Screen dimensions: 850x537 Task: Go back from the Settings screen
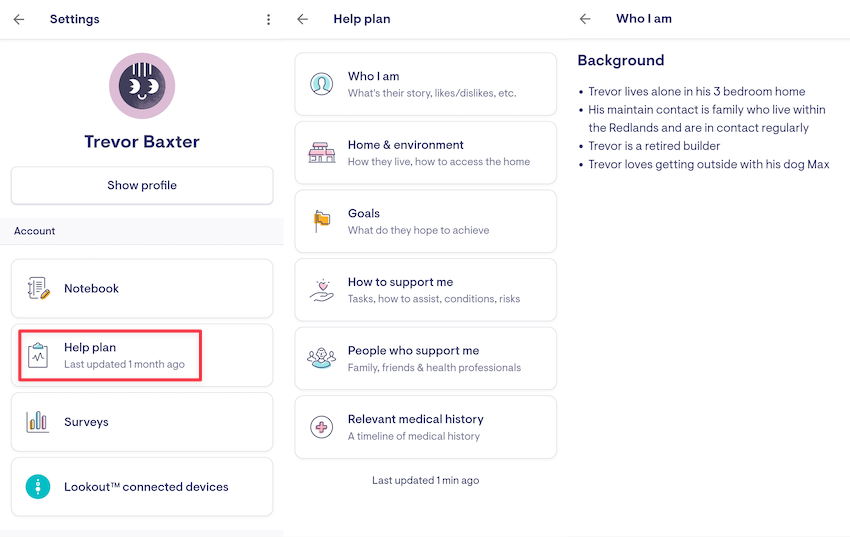point(19,19)
